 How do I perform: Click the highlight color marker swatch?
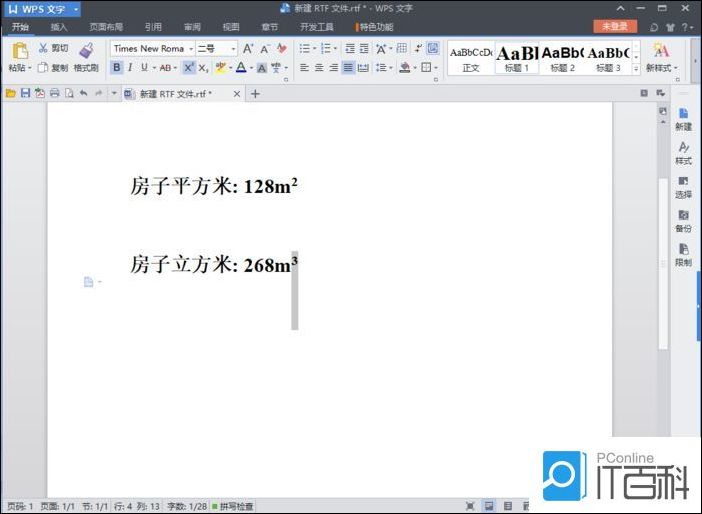[221, 68]
